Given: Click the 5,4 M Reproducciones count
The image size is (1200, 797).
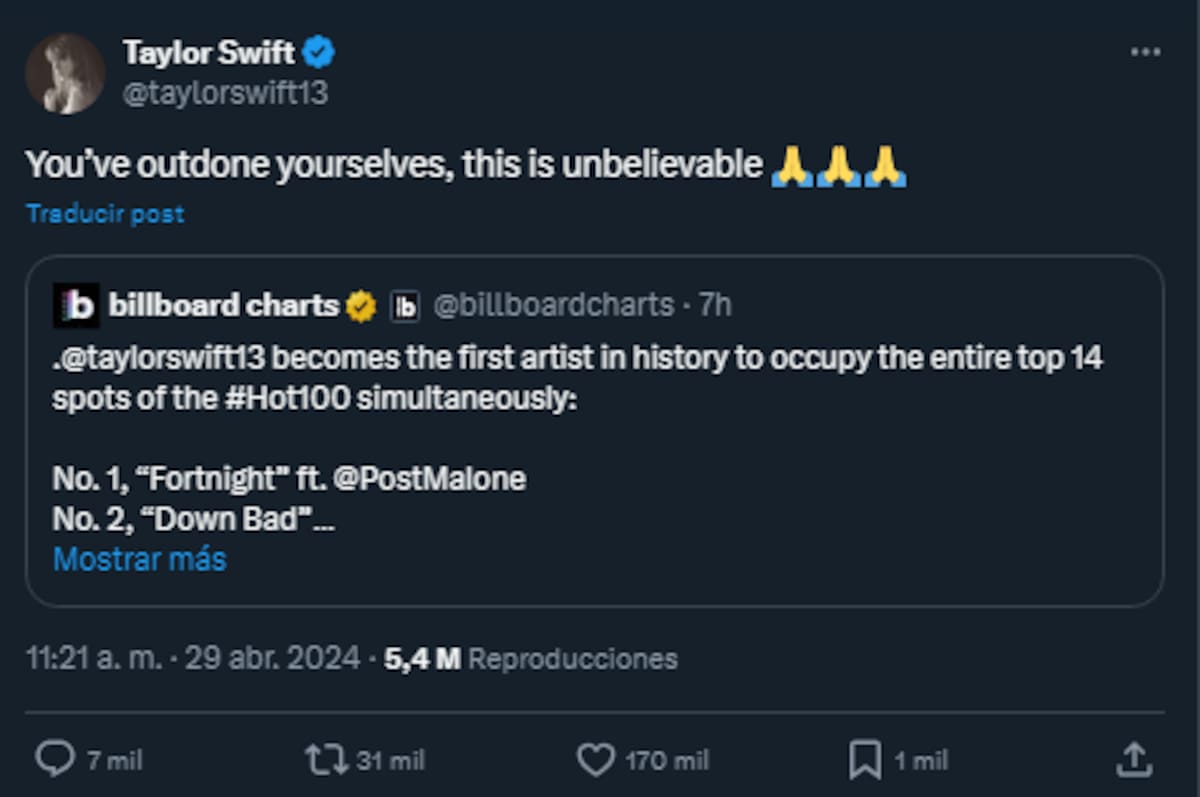Looking at the screenshot, I should point(530,658).
